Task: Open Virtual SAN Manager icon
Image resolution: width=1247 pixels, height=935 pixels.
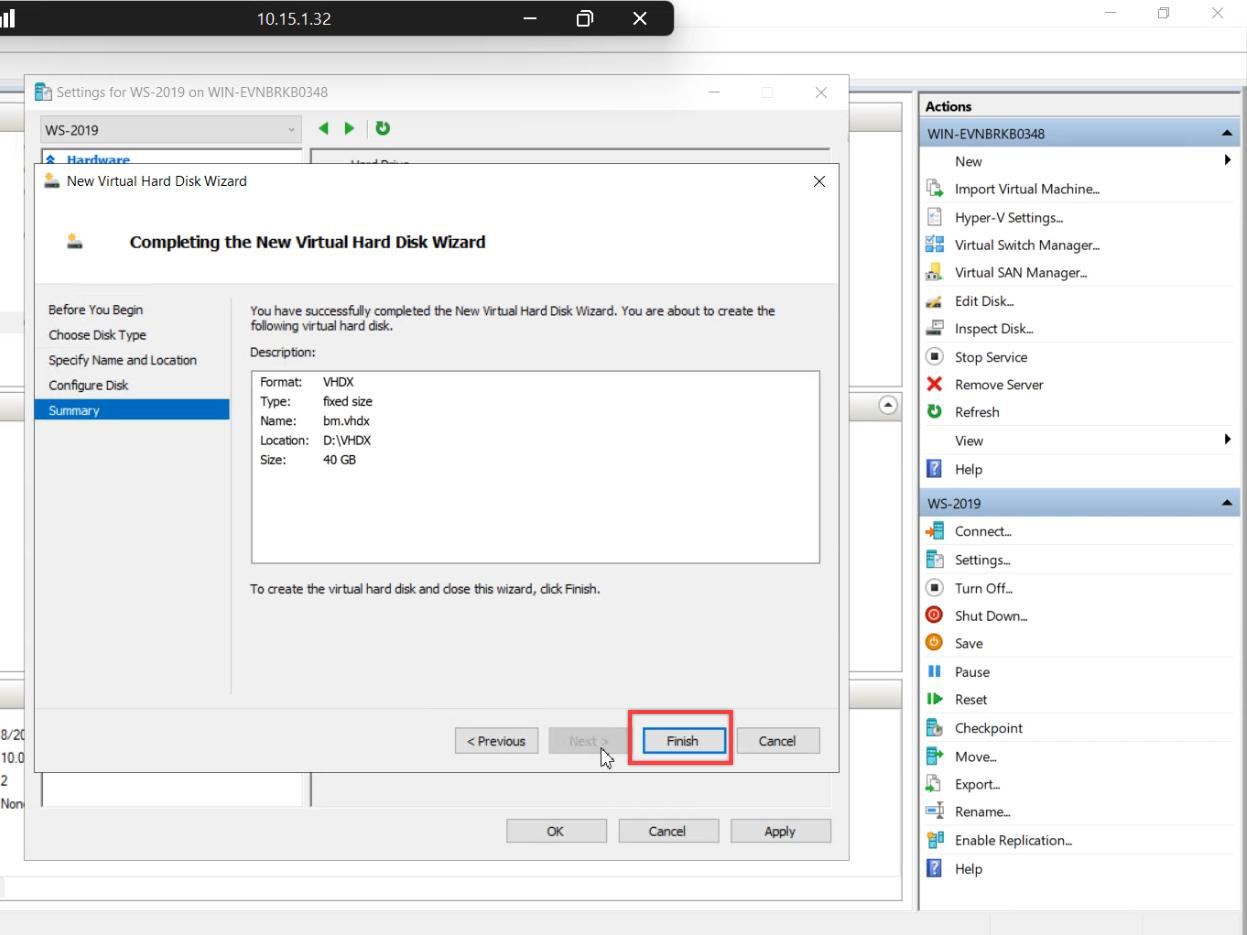Action: tap(936, 273)
